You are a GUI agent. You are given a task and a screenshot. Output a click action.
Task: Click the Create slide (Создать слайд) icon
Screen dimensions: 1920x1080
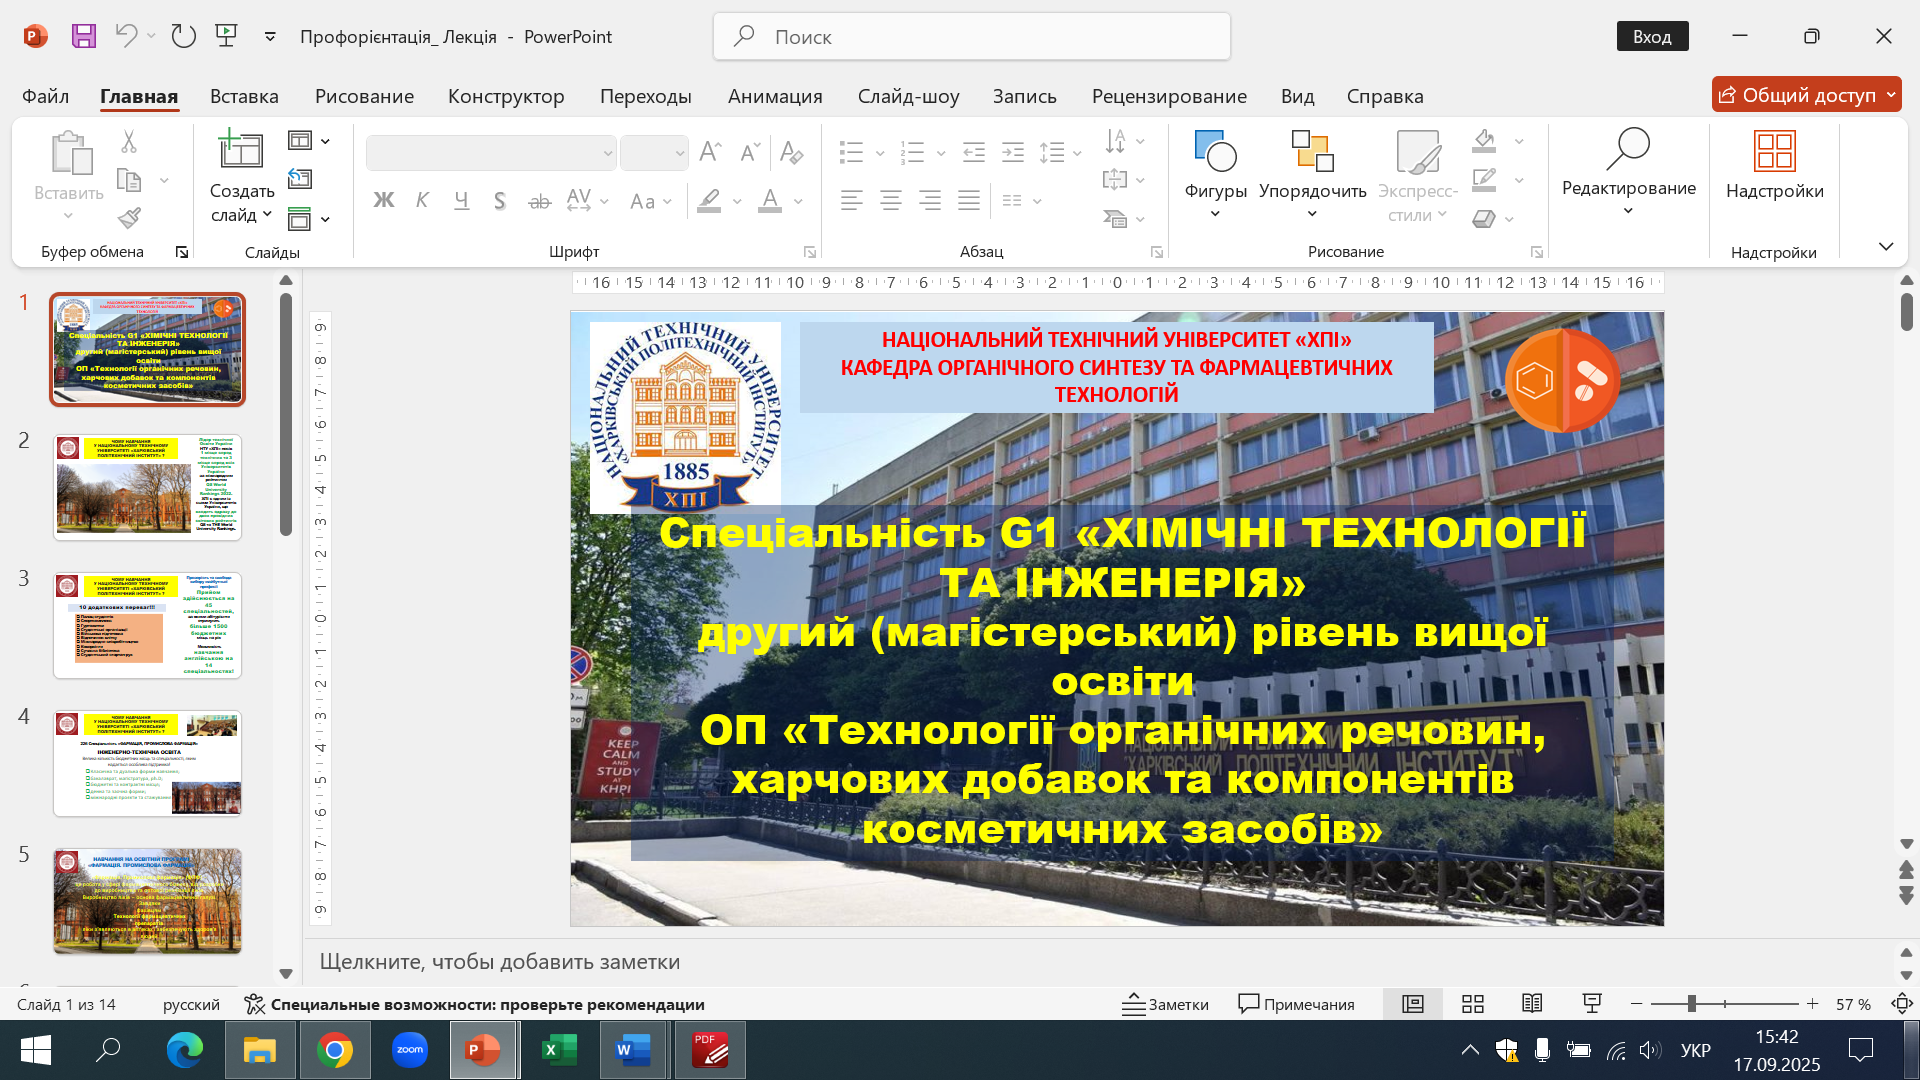click(240, 151)
